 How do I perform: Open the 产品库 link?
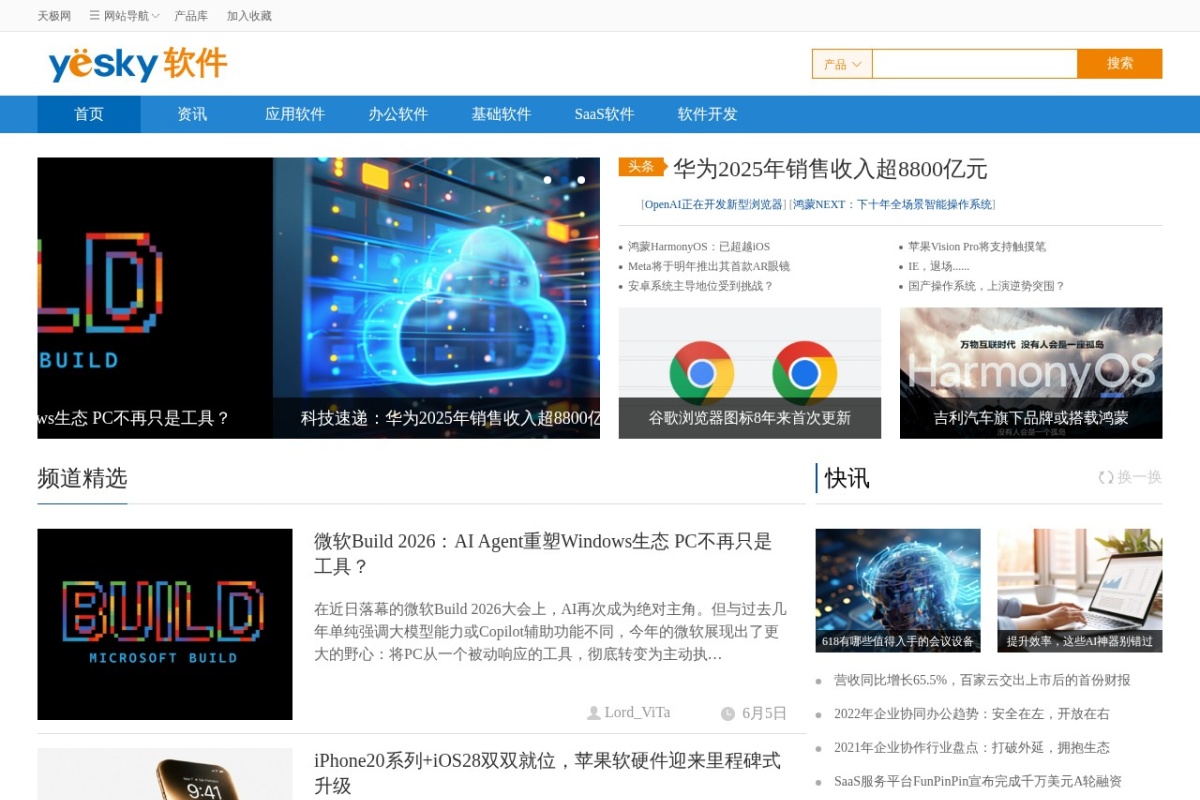coord(191,16)
